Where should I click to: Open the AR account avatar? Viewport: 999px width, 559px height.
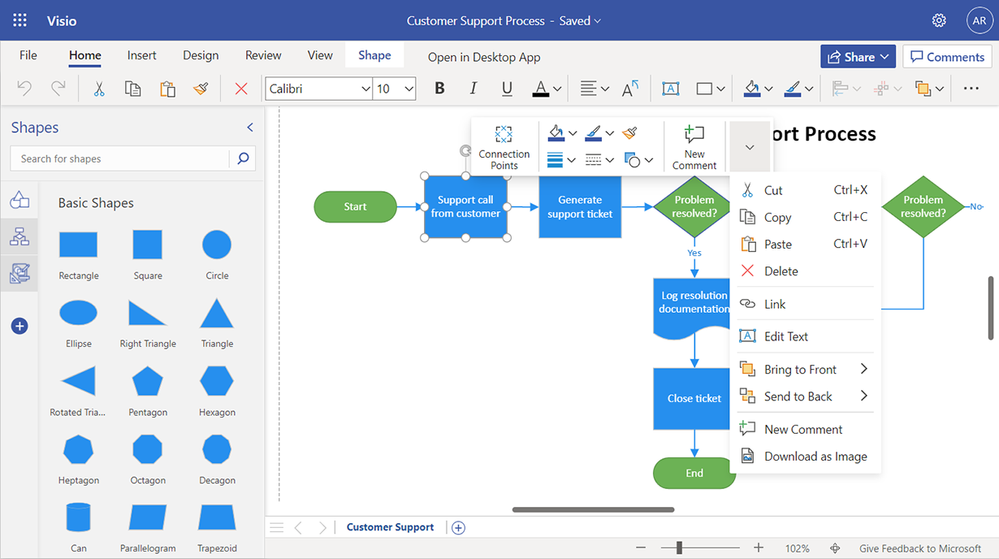point(979,20)
